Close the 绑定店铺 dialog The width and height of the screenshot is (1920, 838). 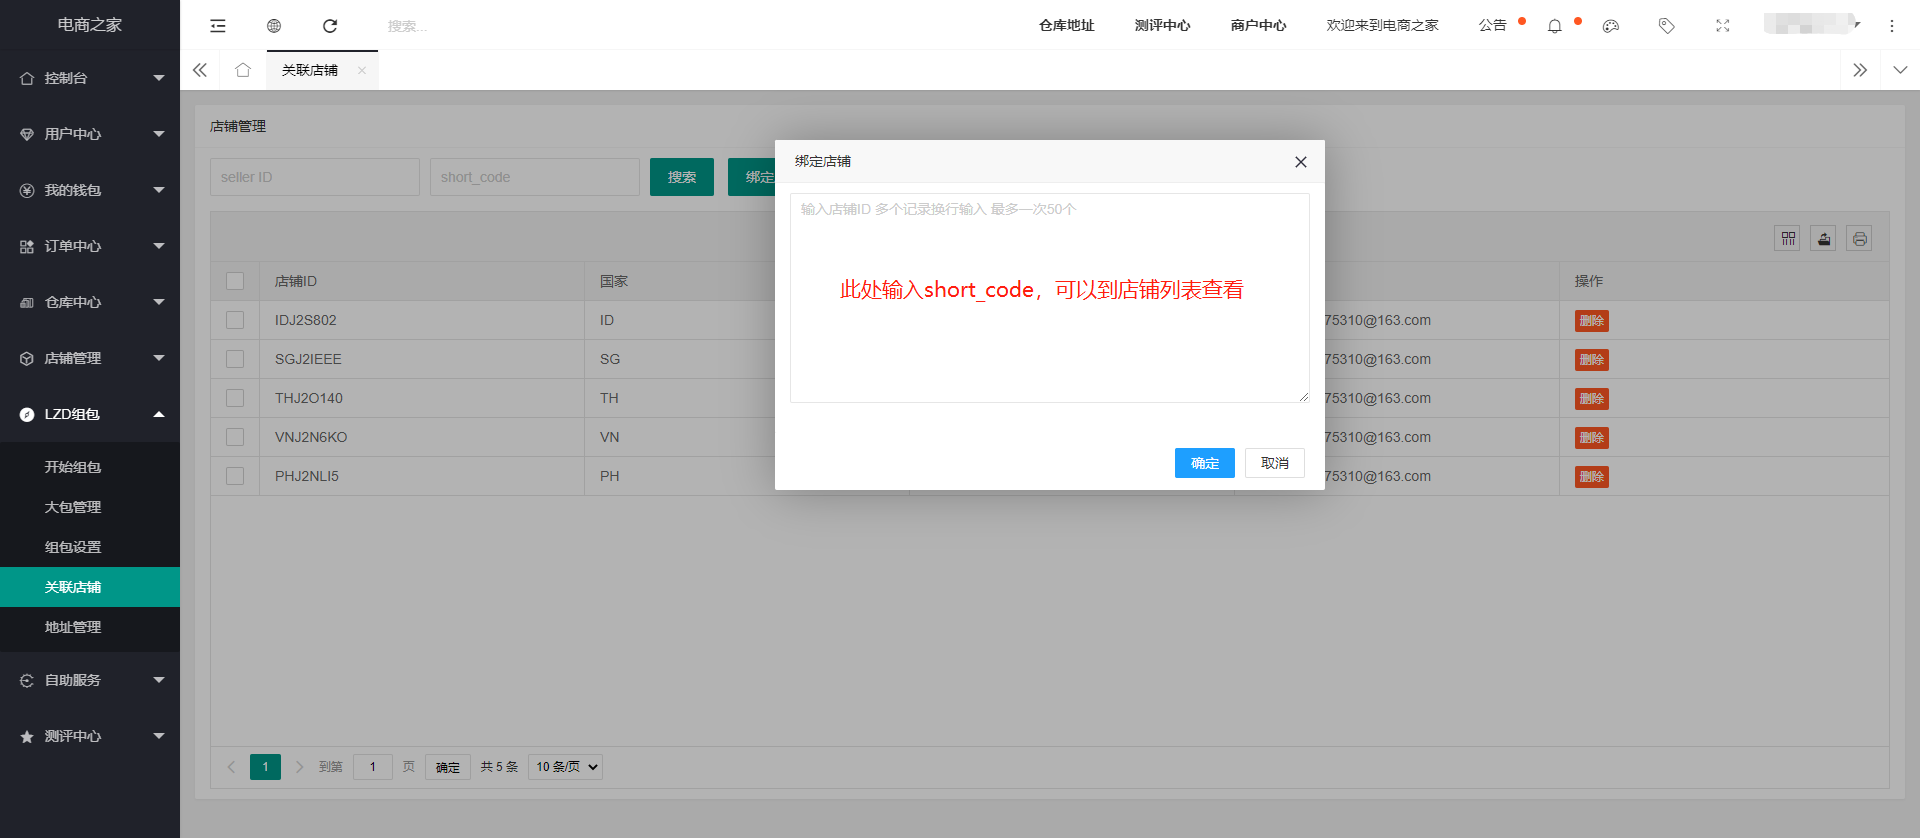click(1300, 162)
